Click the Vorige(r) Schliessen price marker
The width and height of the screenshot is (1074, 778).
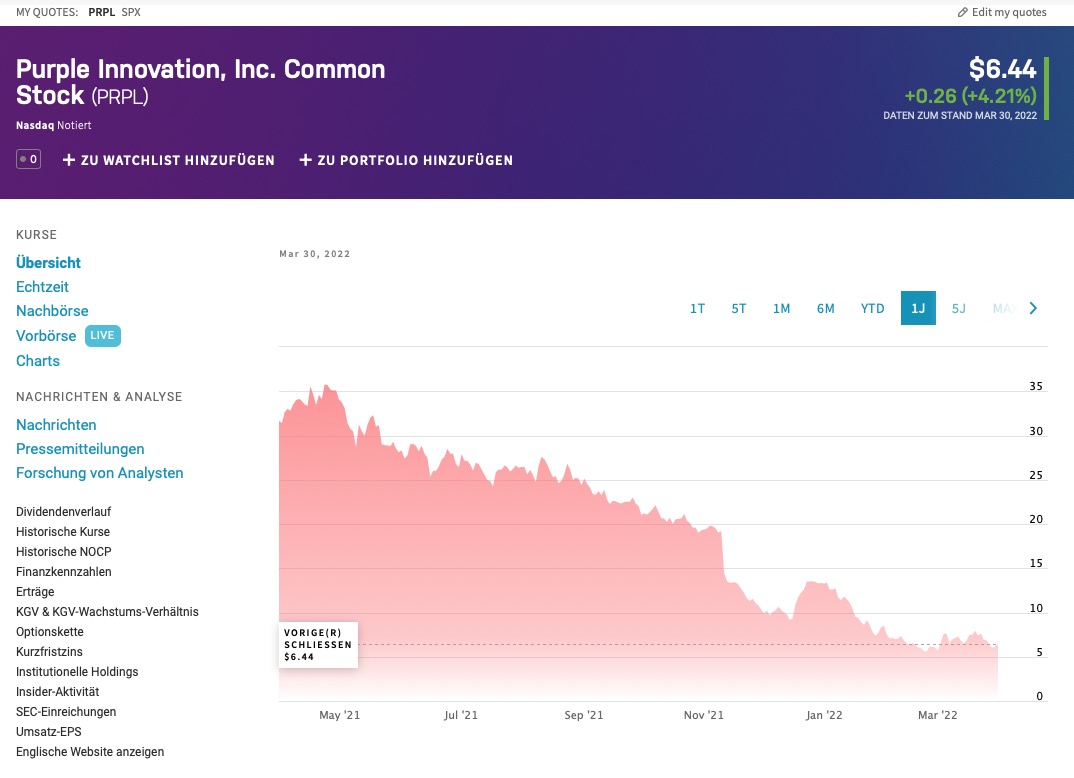[x=318, y=645]
